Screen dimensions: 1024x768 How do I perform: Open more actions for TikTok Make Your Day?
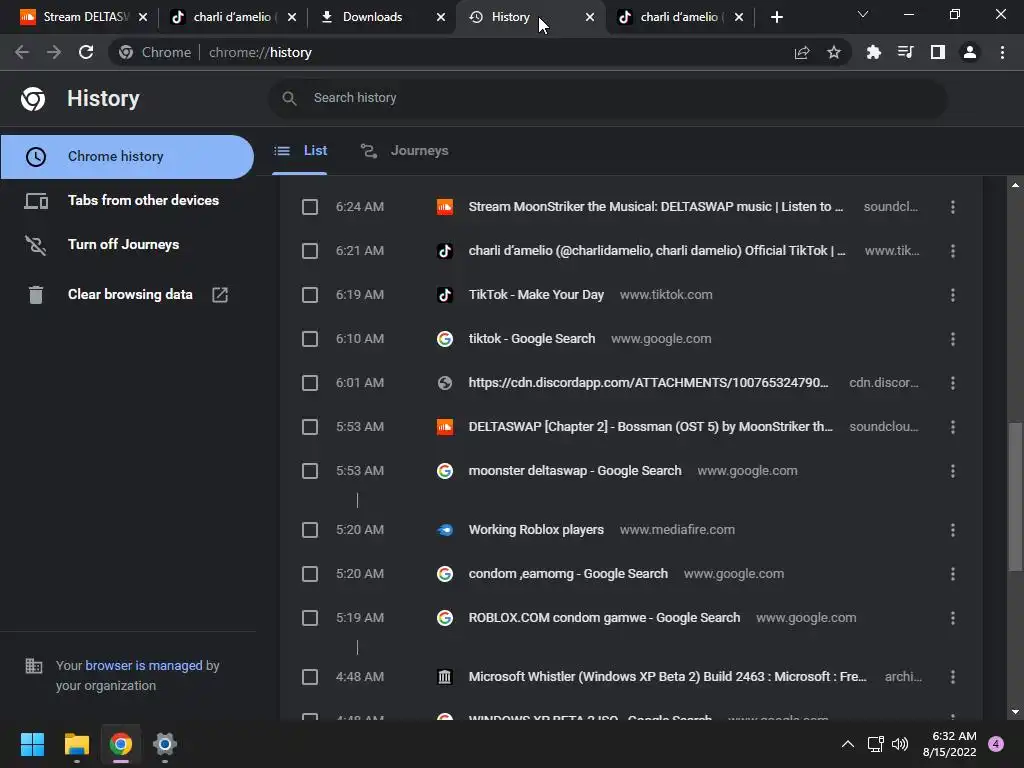tap(953, 295)
